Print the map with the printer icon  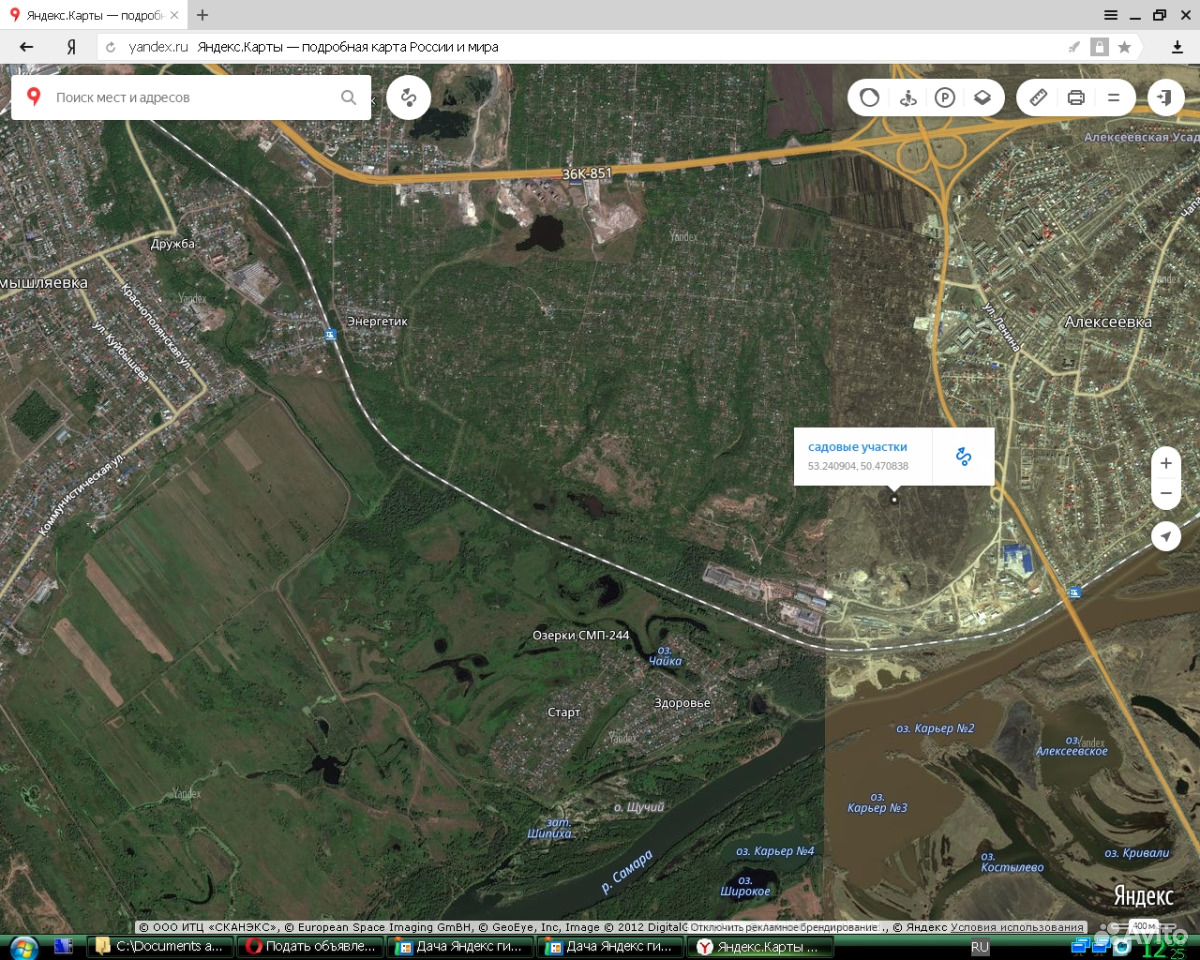tap(1076, 97)
